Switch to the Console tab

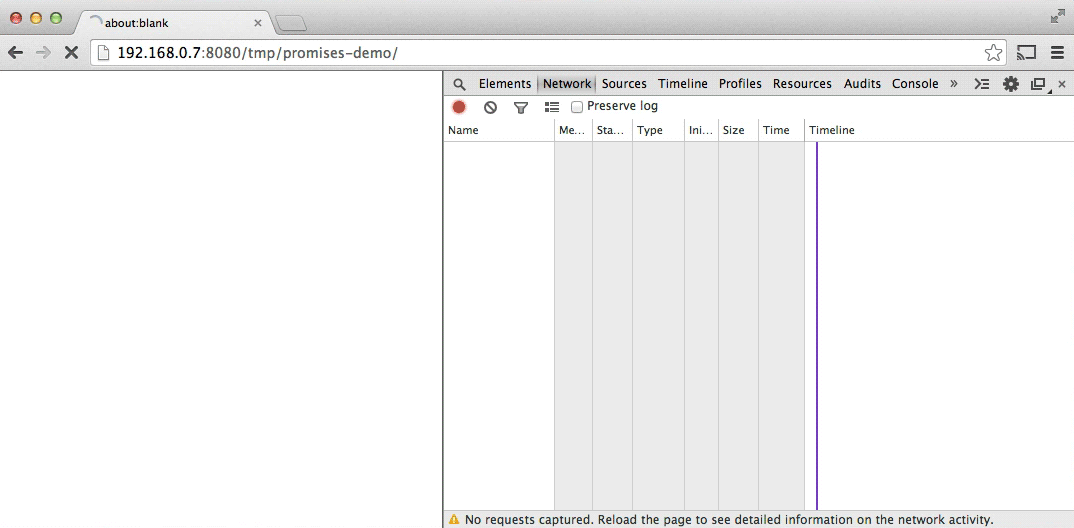915,84
